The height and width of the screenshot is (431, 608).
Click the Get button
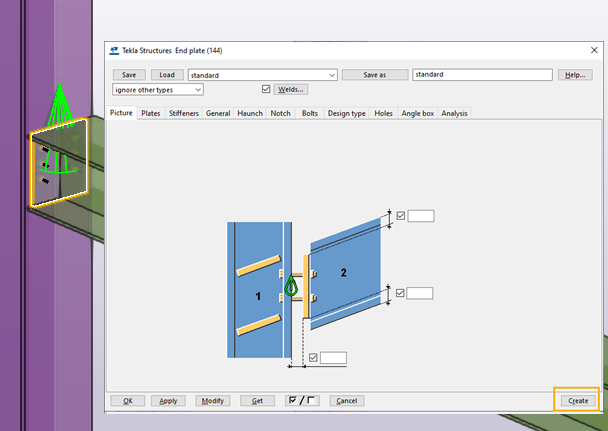[x=257, y=401]
